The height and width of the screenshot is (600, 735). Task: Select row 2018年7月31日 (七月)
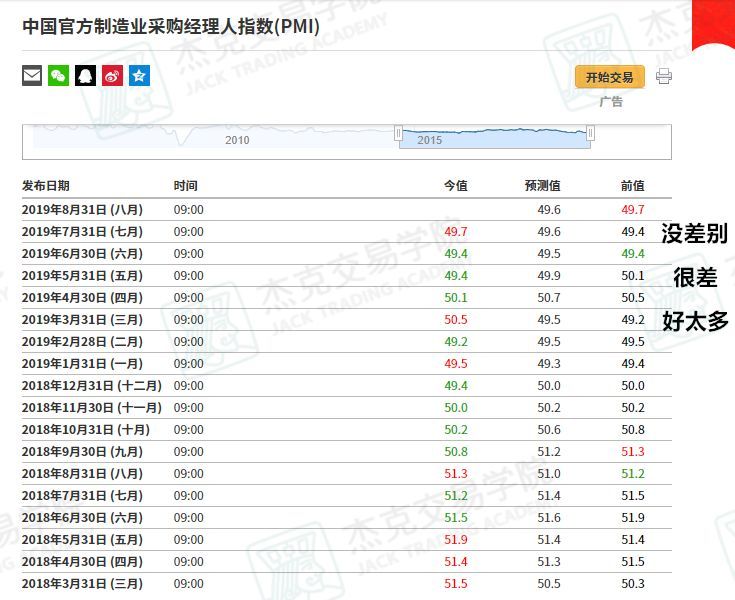point(347,496)
